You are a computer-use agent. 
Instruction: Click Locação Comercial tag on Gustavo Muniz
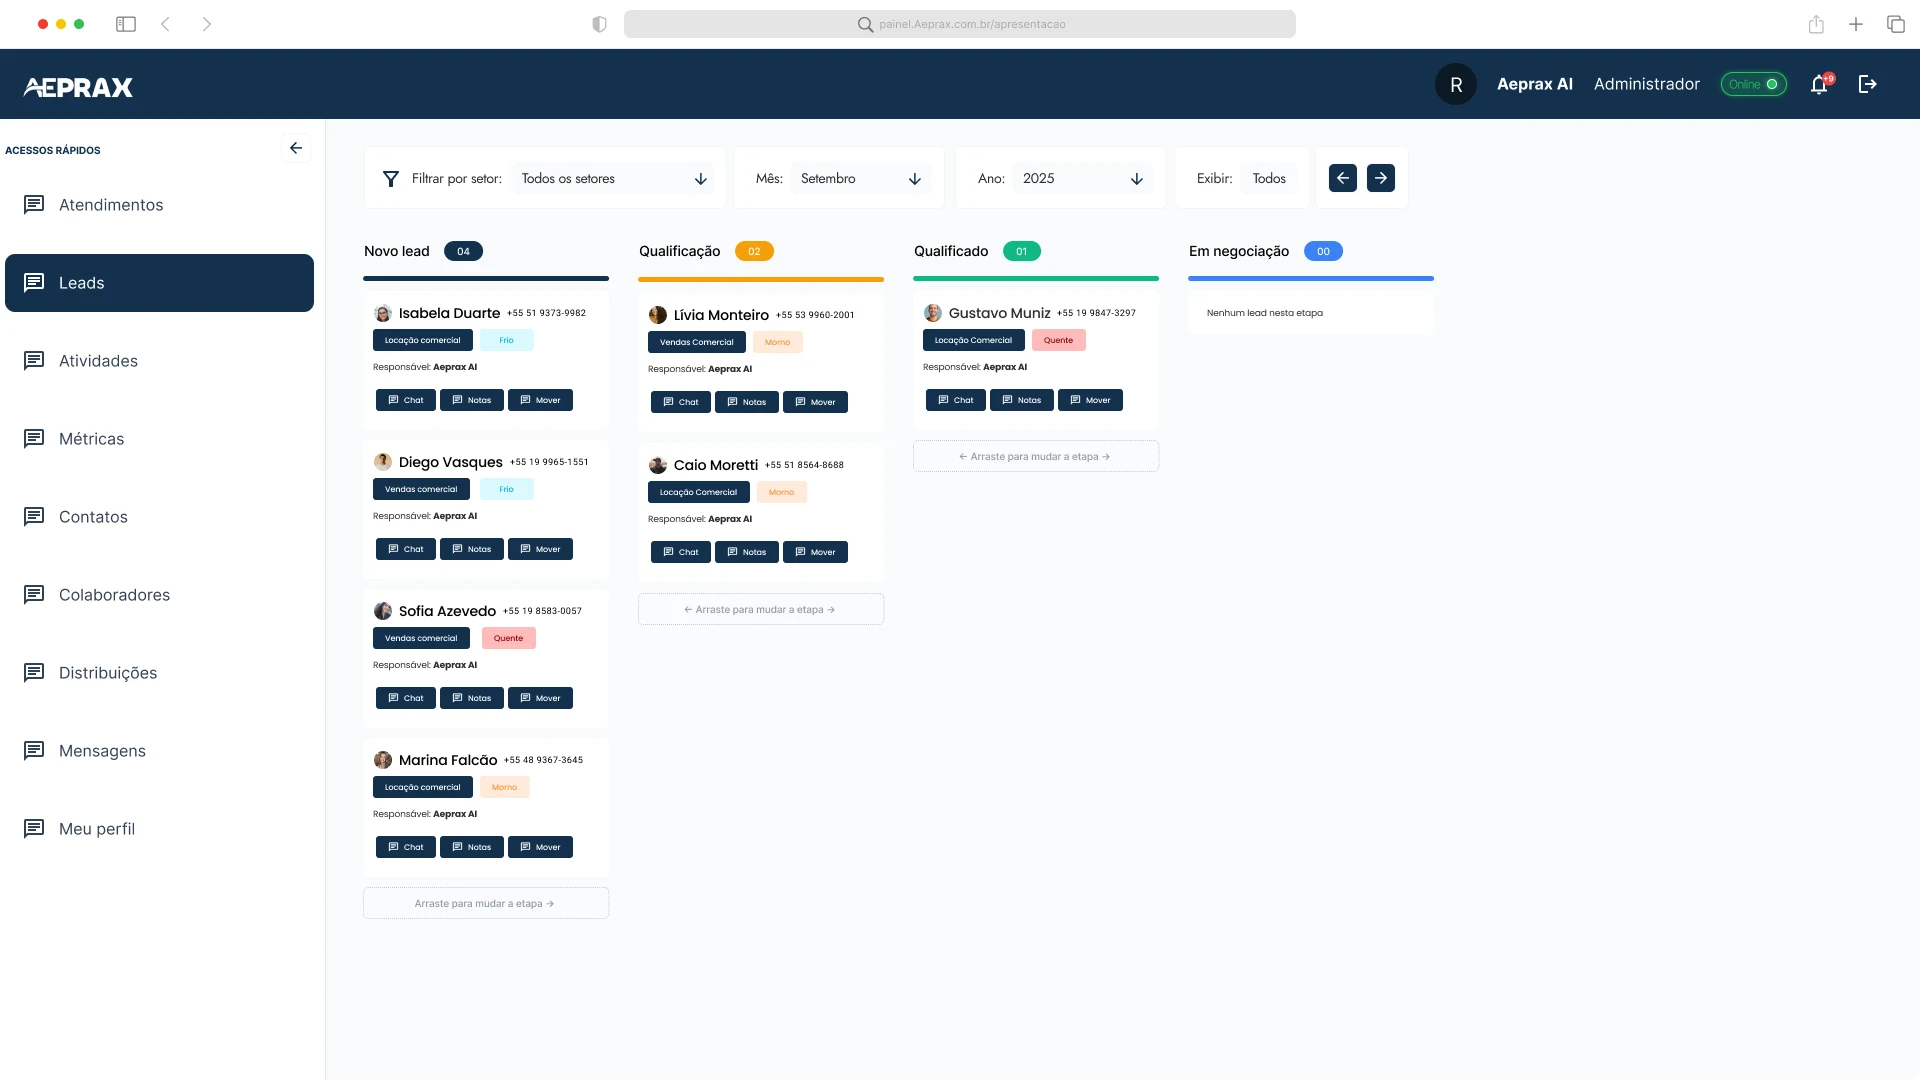(x=973, y=340)
